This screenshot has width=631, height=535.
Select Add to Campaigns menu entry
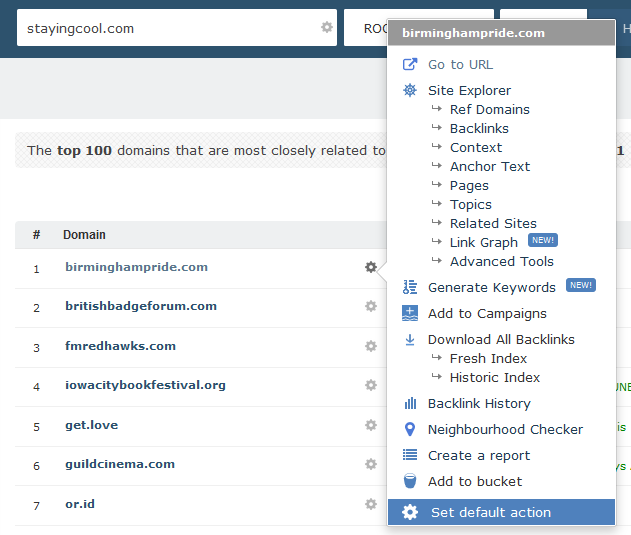pyautogui.click(x=487, y=314)
